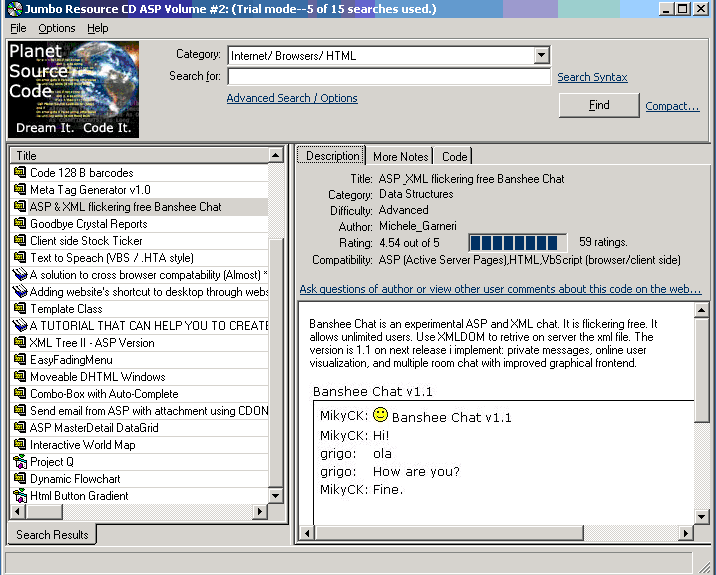Click the project icon beside Html Button Gradient
The height and width of the screenshot is (575, 716).
coord(20,496)
